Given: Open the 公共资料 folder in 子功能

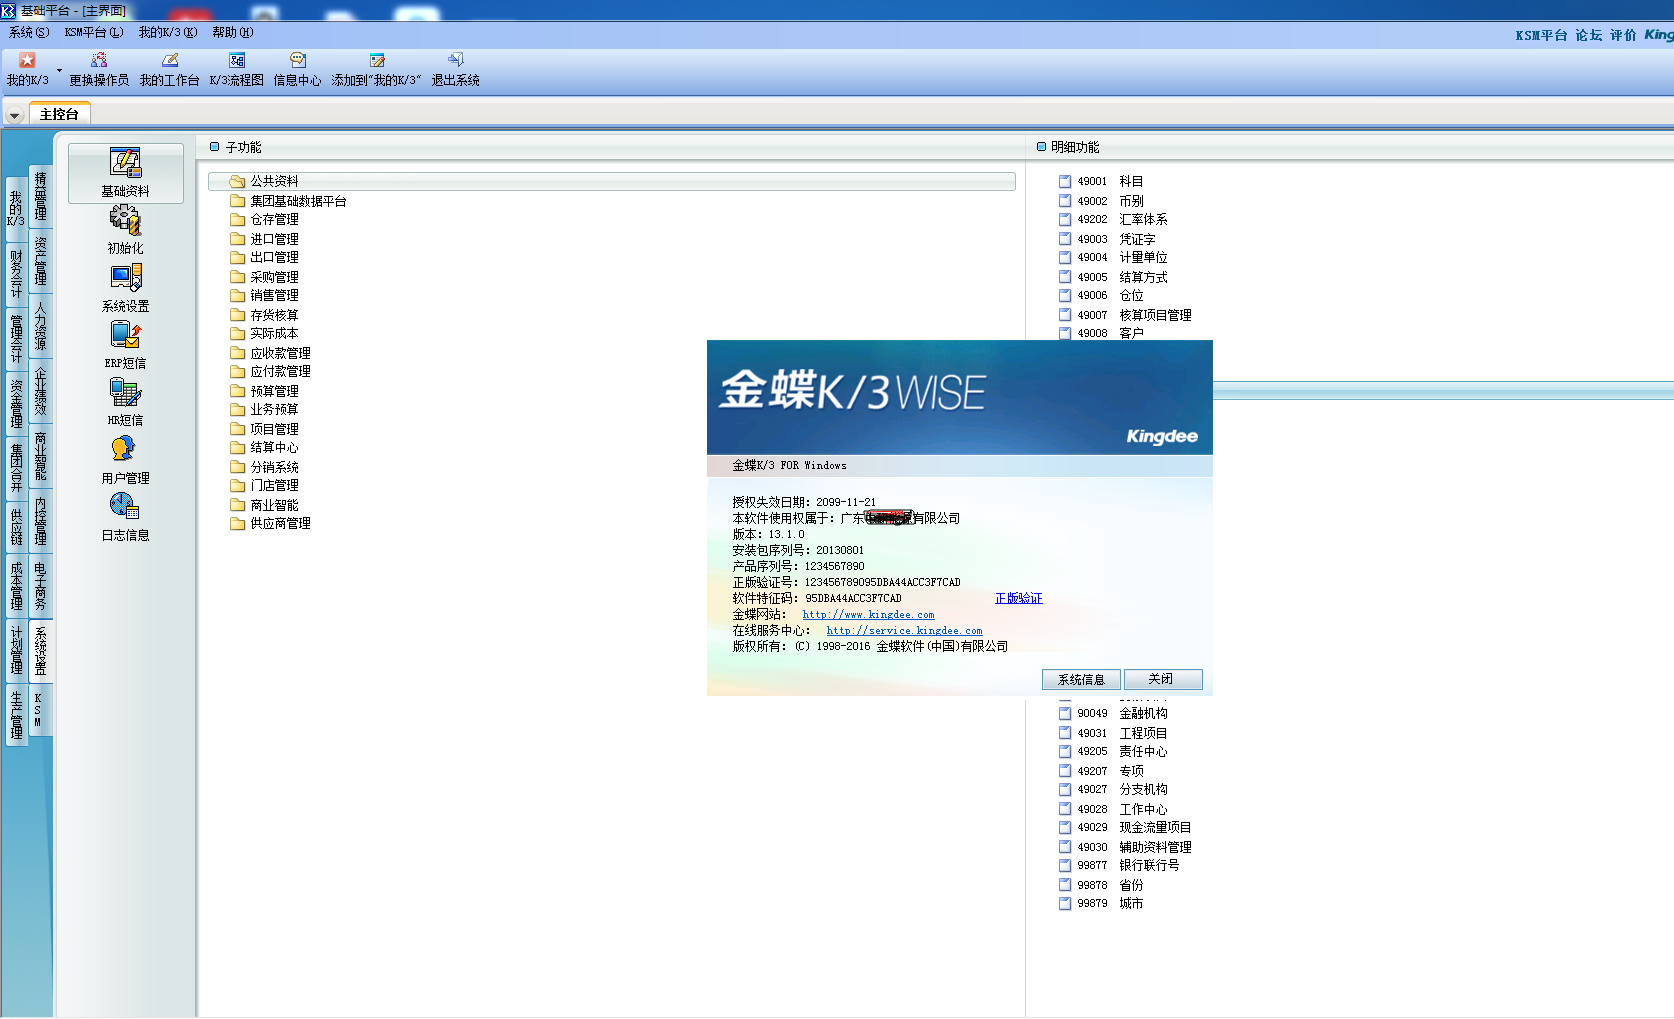Looking at the screenshot, I should click(x=275, y=181).
